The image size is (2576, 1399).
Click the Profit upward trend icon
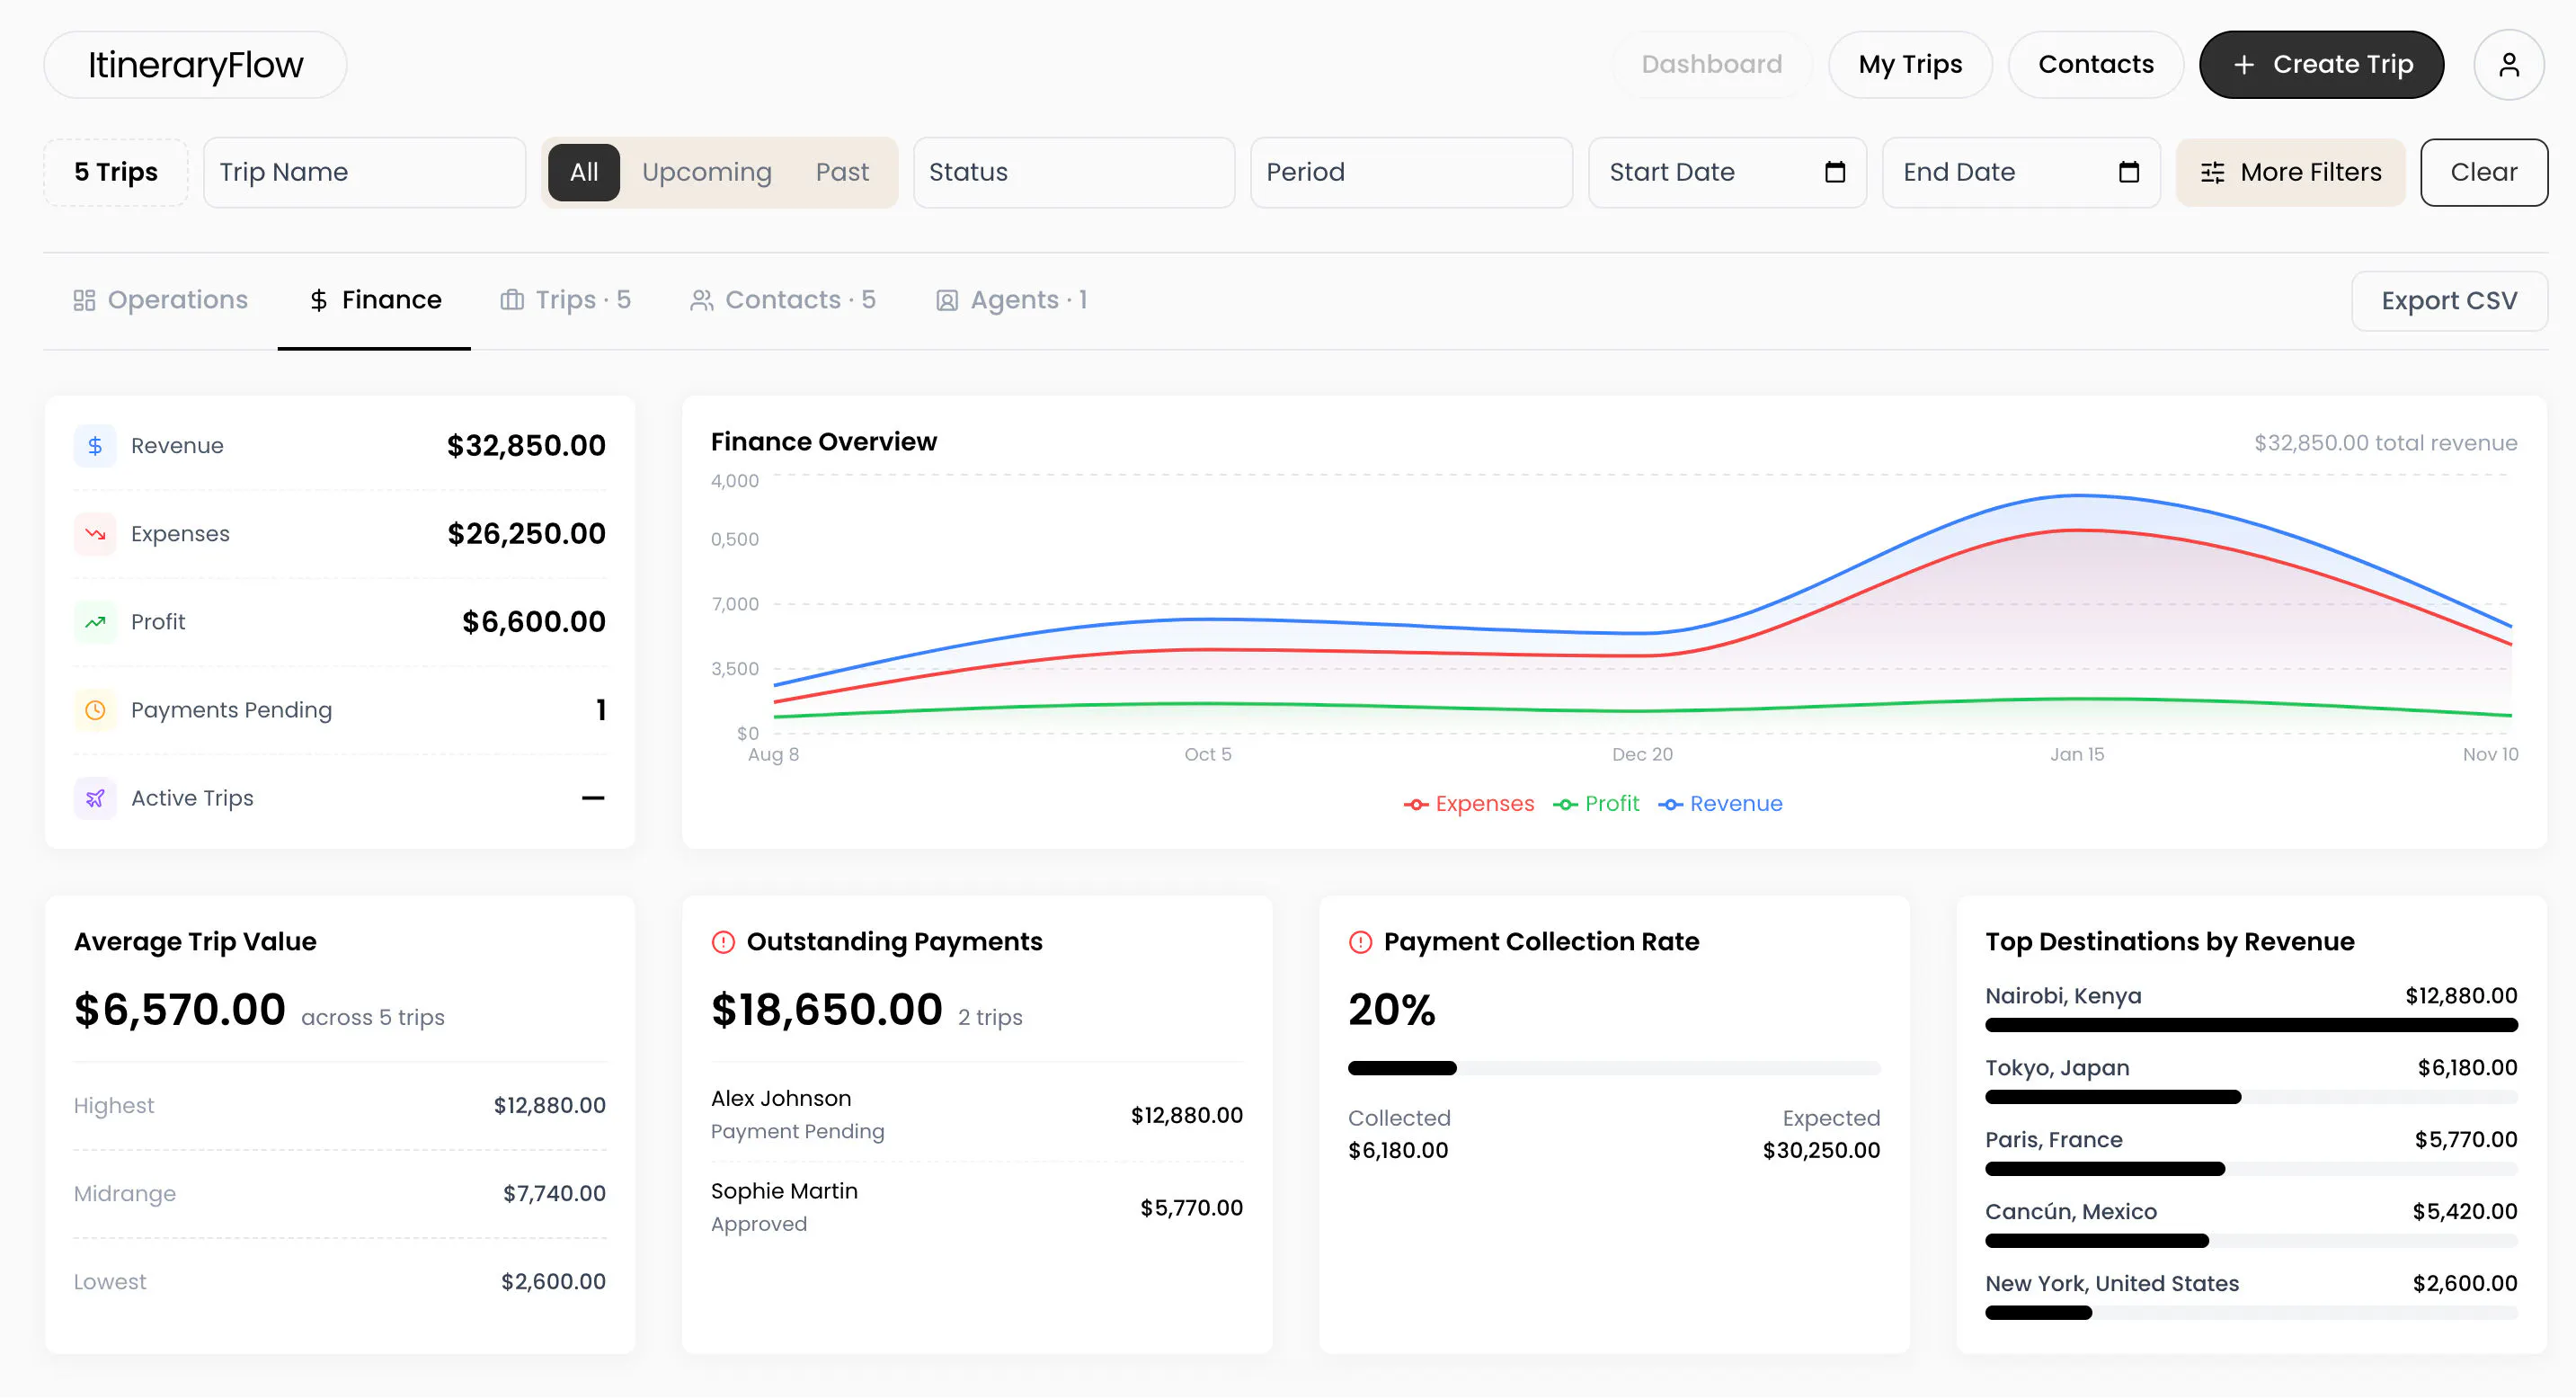[x=95, y=622]
